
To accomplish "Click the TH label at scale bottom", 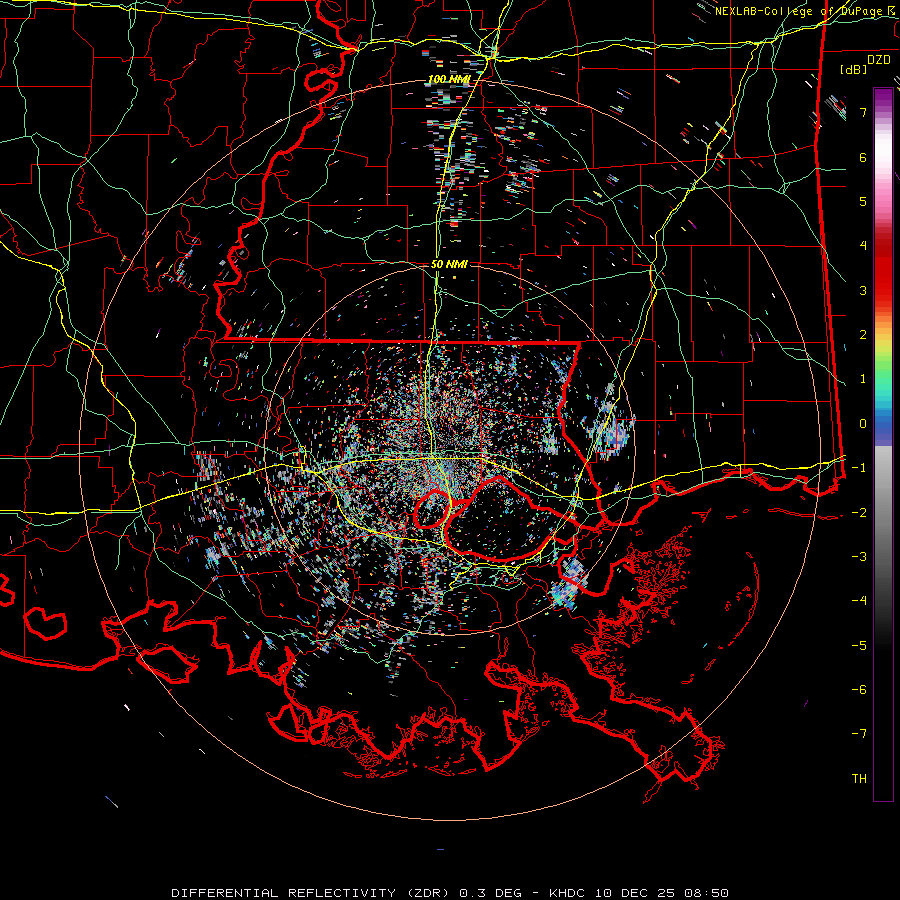I will point(859,778).
